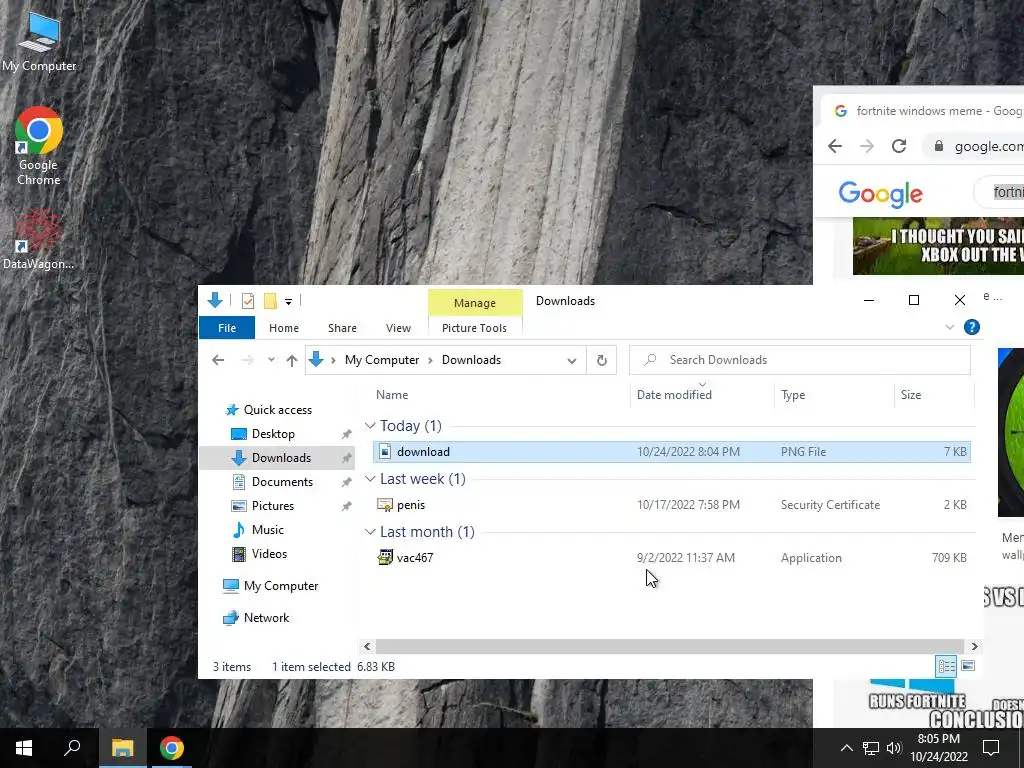The height and width of the screenshot is (768, 1024).
Task: Switch to the Home ribbon tab
Action: pos(283,328)
